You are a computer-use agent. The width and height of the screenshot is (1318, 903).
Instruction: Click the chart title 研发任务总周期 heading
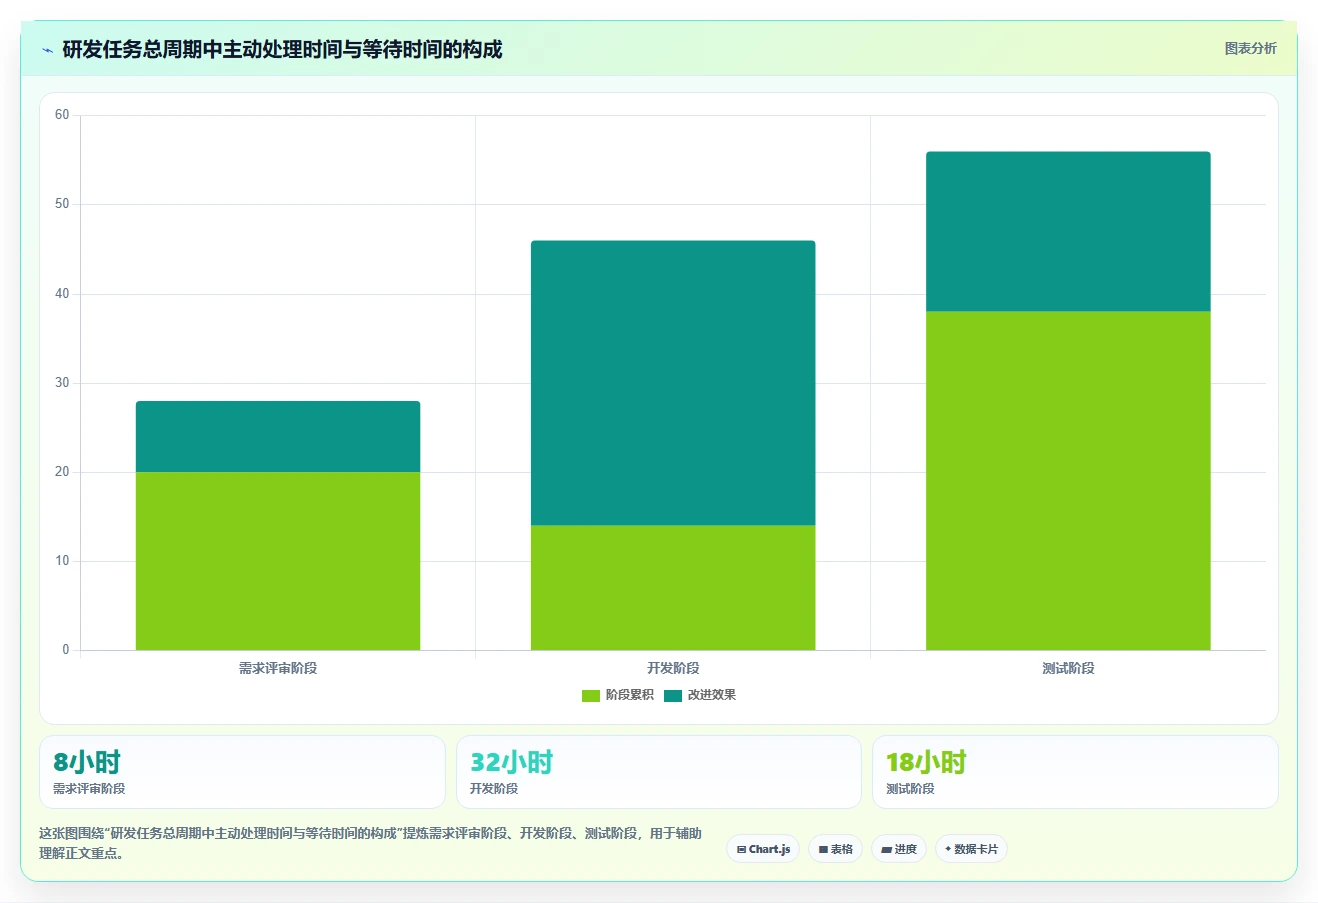[x=282, y=49]
